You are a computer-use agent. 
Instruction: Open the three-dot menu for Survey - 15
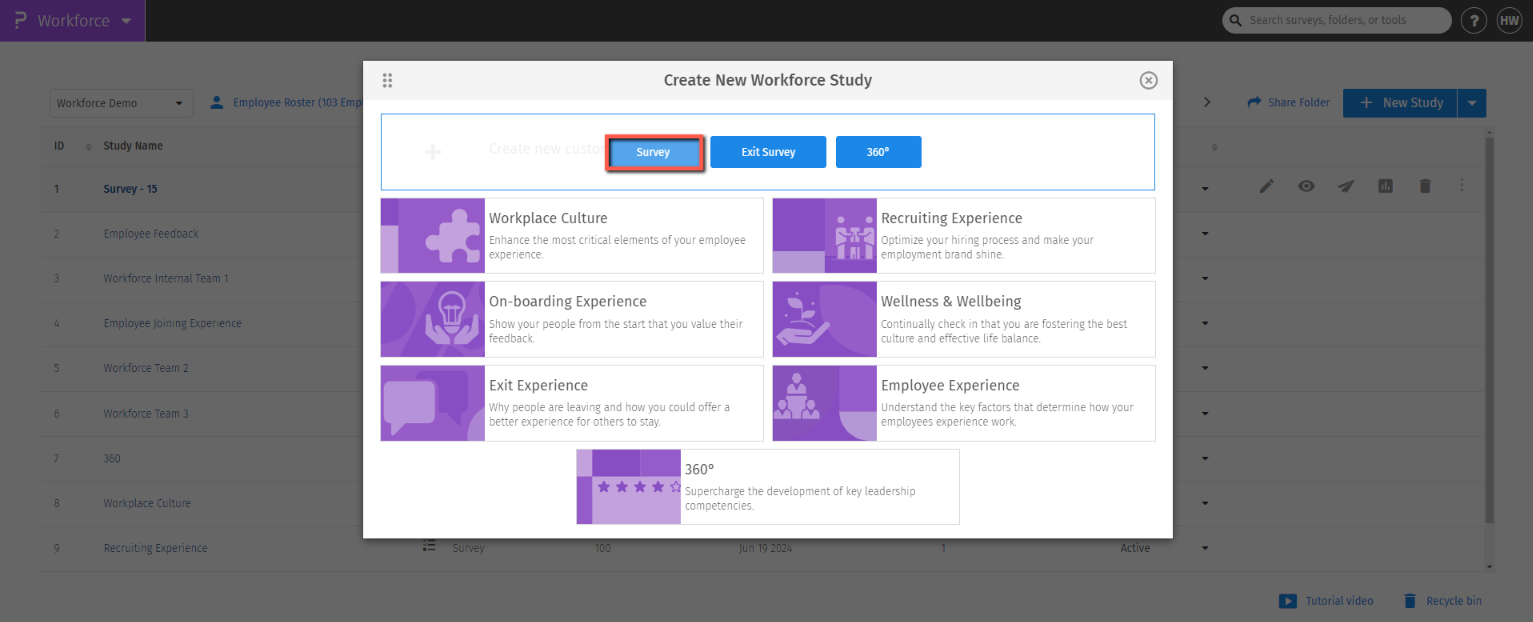point(1461,186)
